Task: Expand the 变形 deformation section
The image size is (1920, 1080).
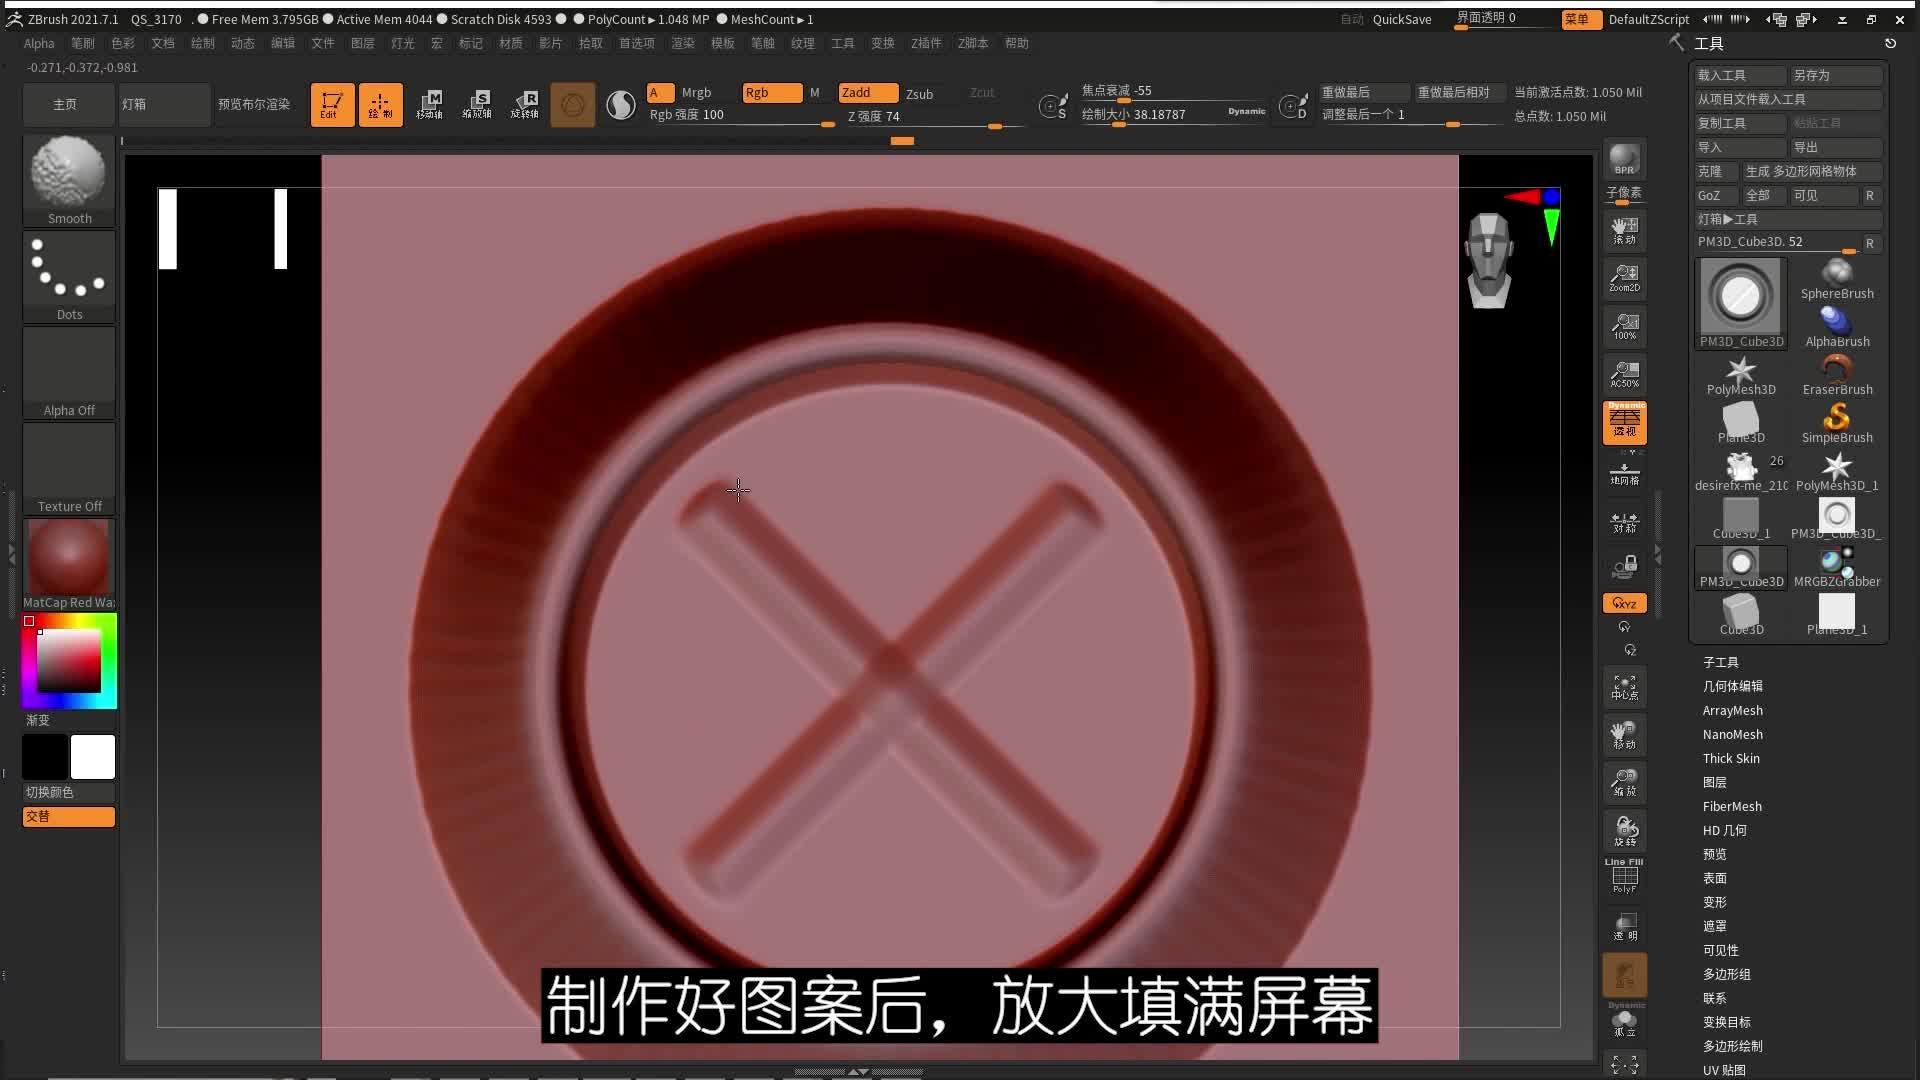Action: [1715, 902]
